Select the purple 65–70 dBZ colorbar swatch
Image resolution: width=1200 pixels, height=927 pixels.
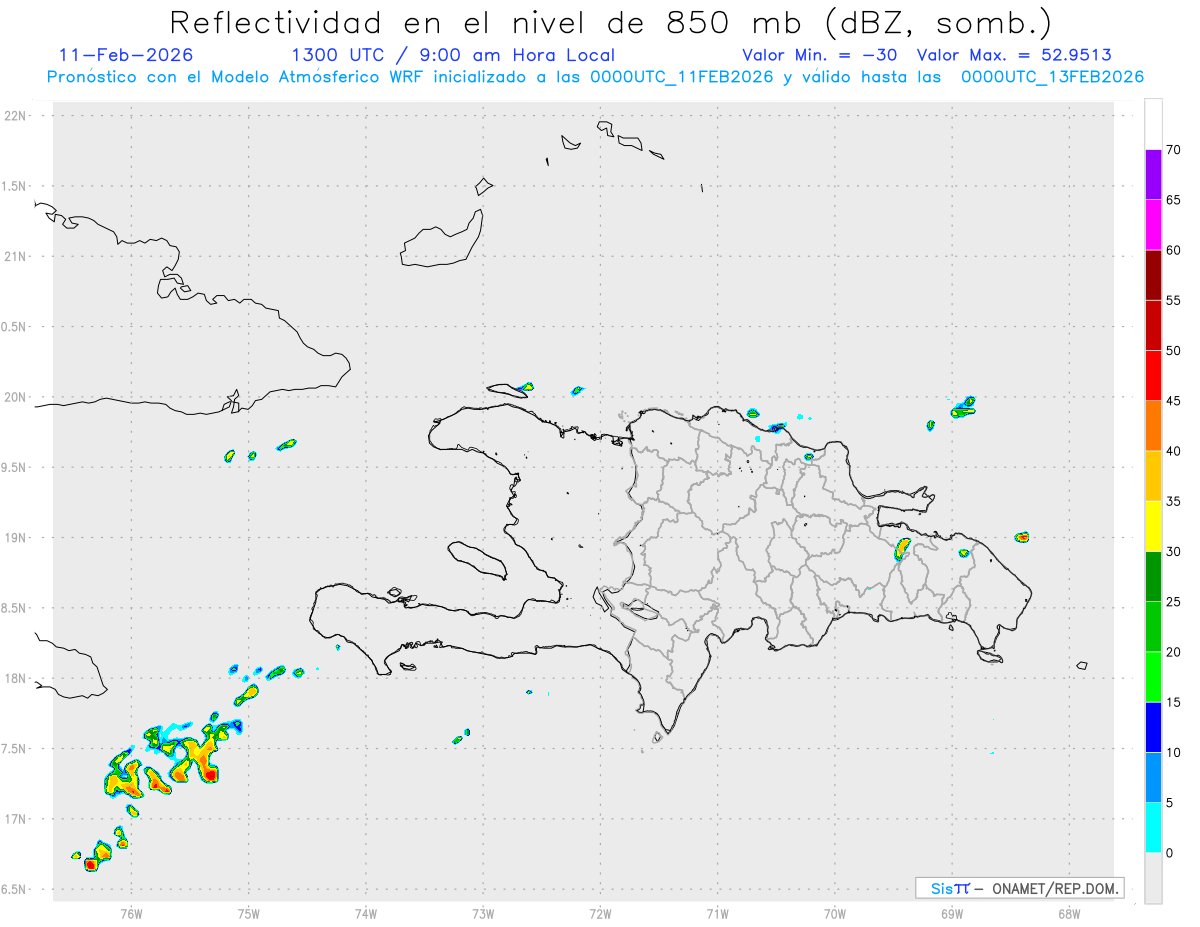click(1153, 174)
